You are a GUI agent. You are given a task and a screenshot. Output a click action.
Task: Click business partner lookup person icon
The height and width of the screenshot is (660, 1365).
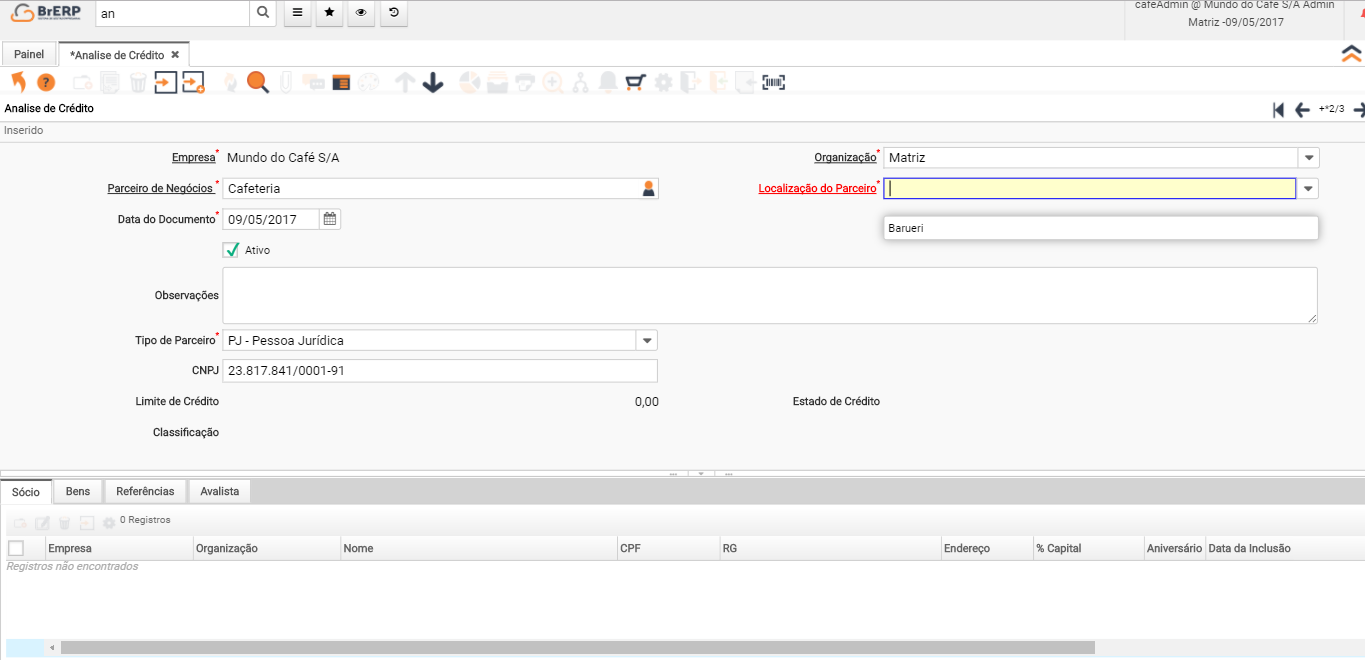[648, 188]
